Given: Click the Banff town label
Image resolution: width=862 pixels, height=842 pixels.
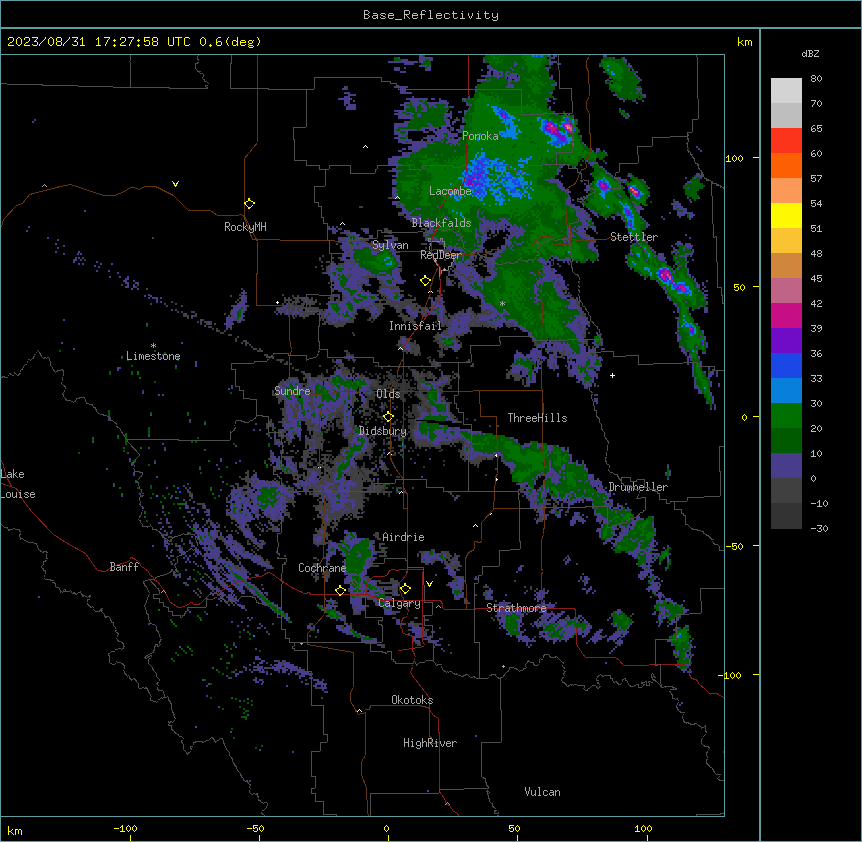Looking at the screenshot, I should [x=124, y=567].
